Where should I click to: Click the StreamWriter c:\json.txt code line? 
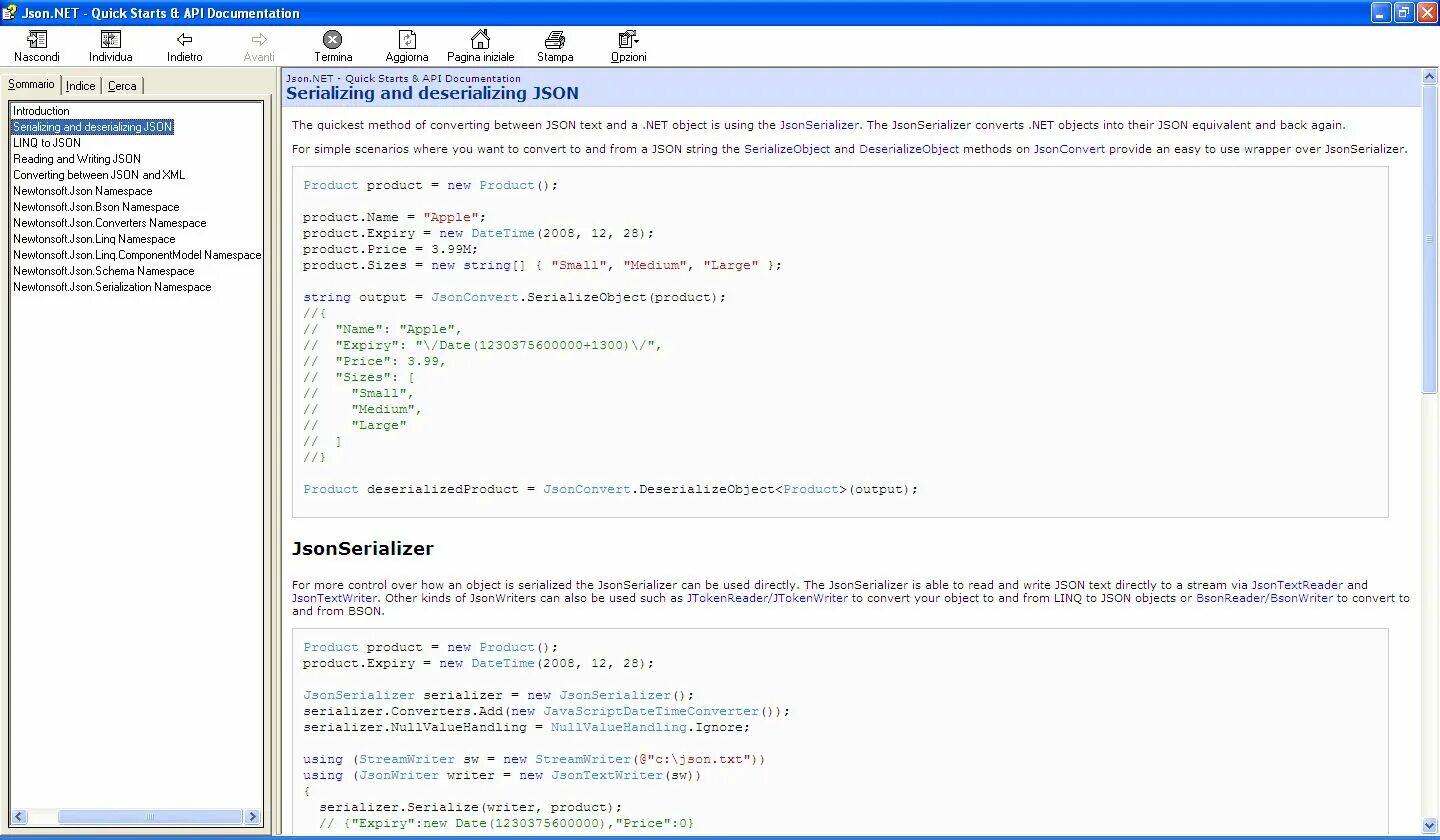tap(535, 759)
